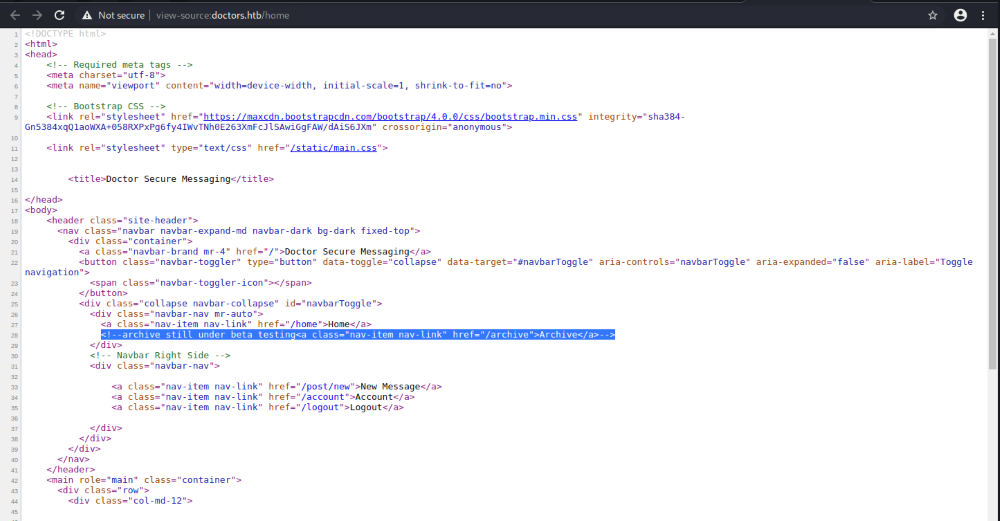The width and height of the screenshot is (1000, 521).
Task: Bookmark this page with star icon
Action: tap(933, 15)
